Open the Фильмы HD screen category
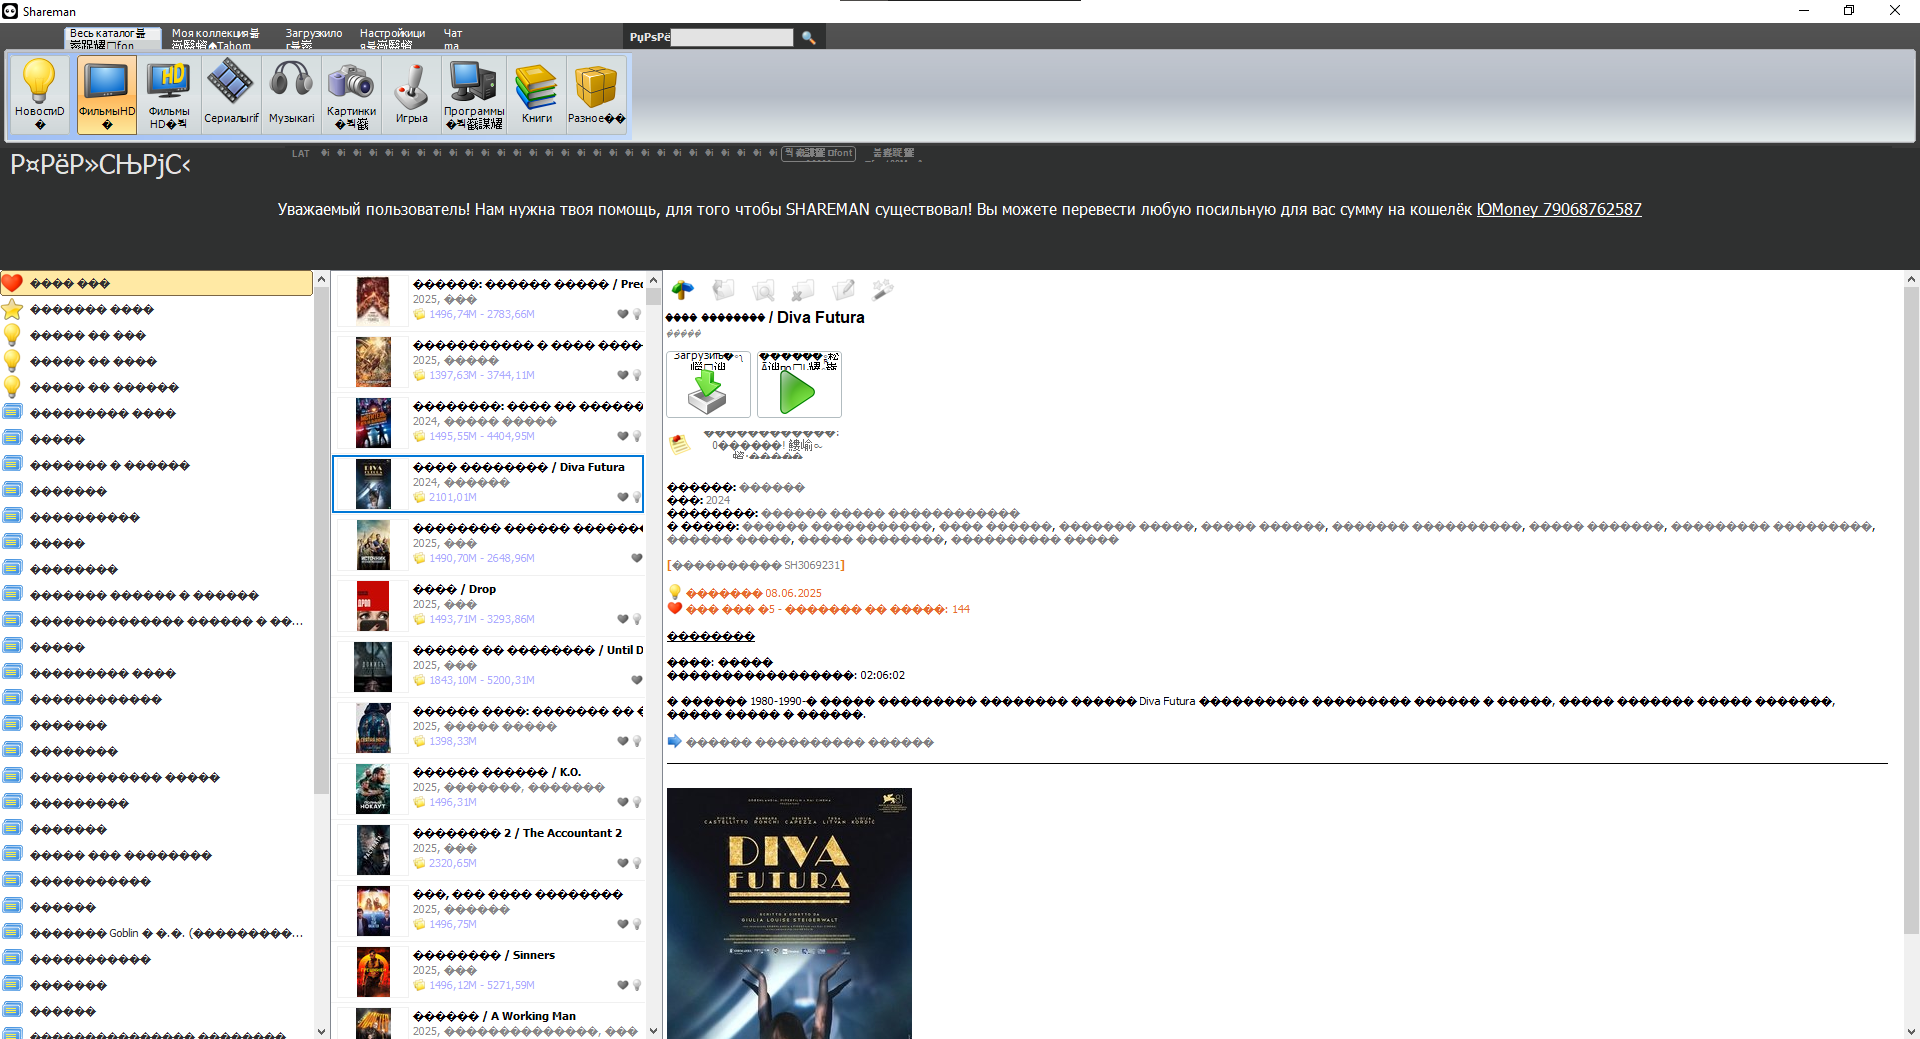Viewport: 1920px width, 1039px height. click(169, 94)
